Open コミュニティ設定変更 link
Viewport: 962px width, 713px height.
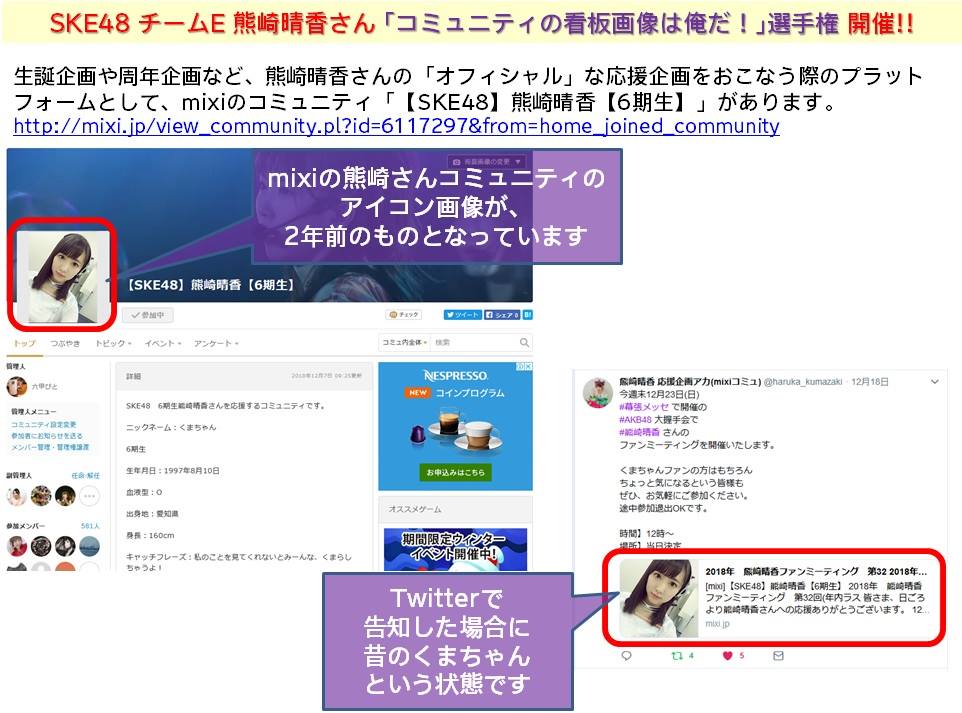coord(44,425)
